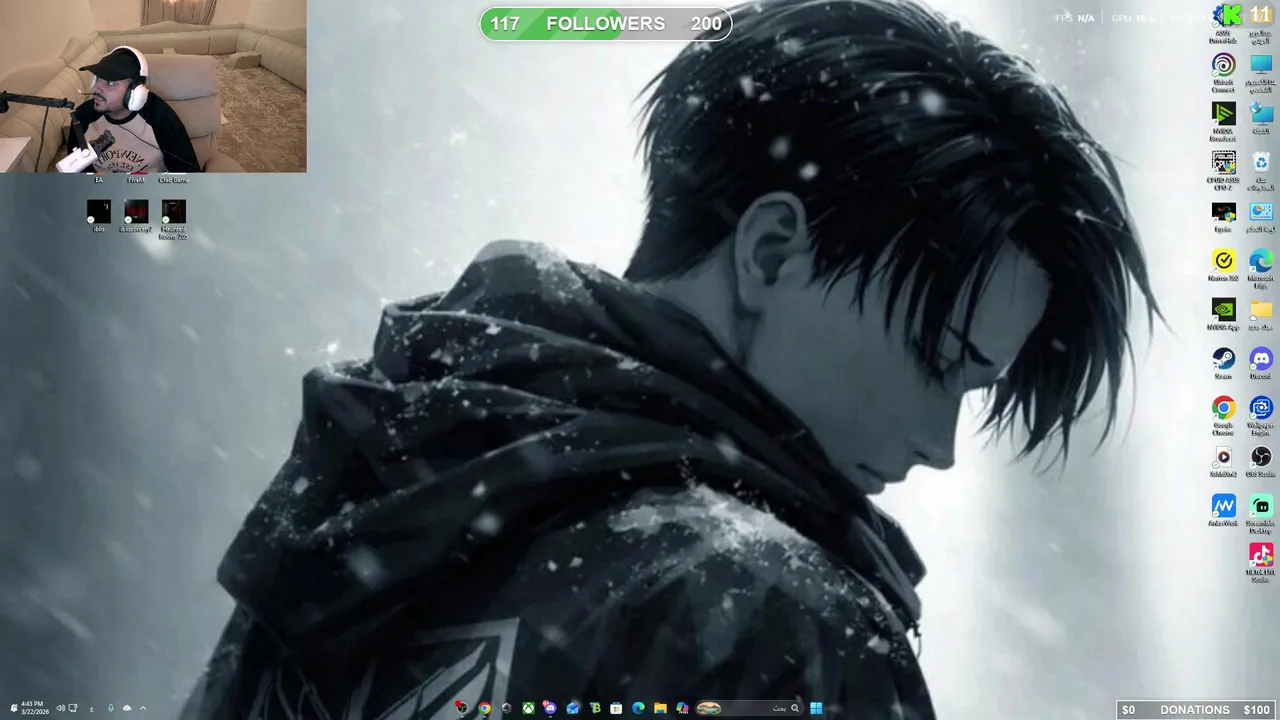Image resolution: width=1280 pixels, height=720 pixels.
Task: Open the Haunted Room game shortcut
Action: tap(173, 218)
